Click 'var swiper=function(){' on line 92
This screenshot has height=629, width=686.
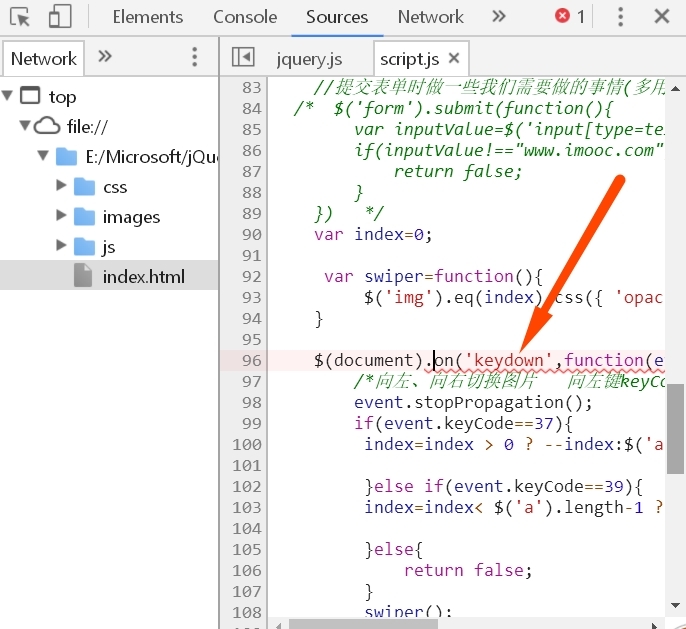[433, 276]
